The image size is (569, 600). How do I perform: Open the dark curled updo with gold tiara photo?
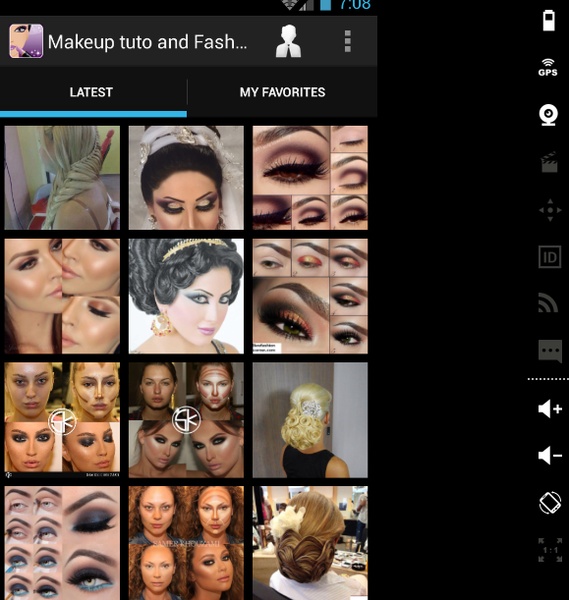[186, 296]
